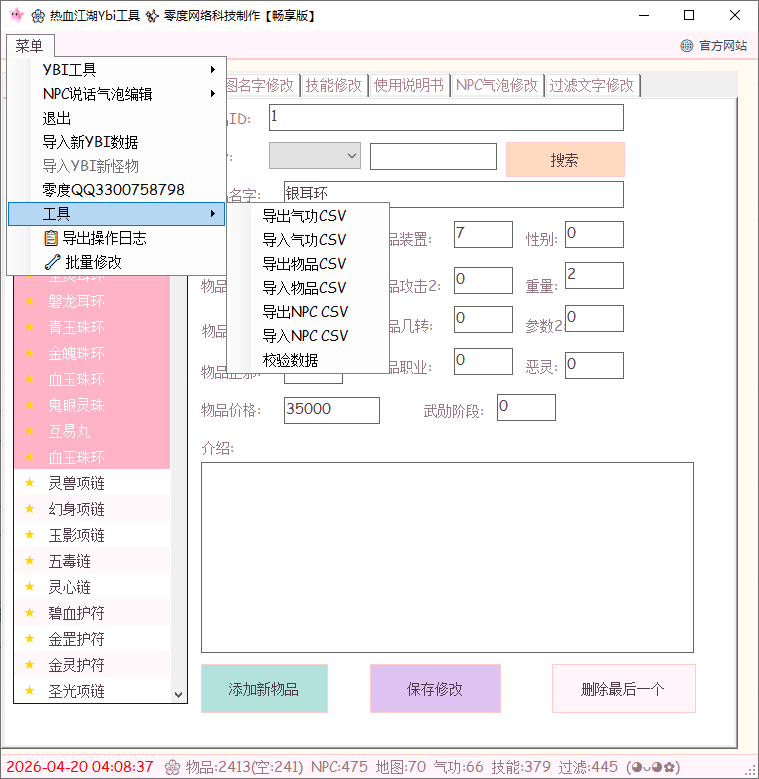This screenshot has width=759, height=779.
Task: Switch to the 技能修改 tab
Action: 334,85
